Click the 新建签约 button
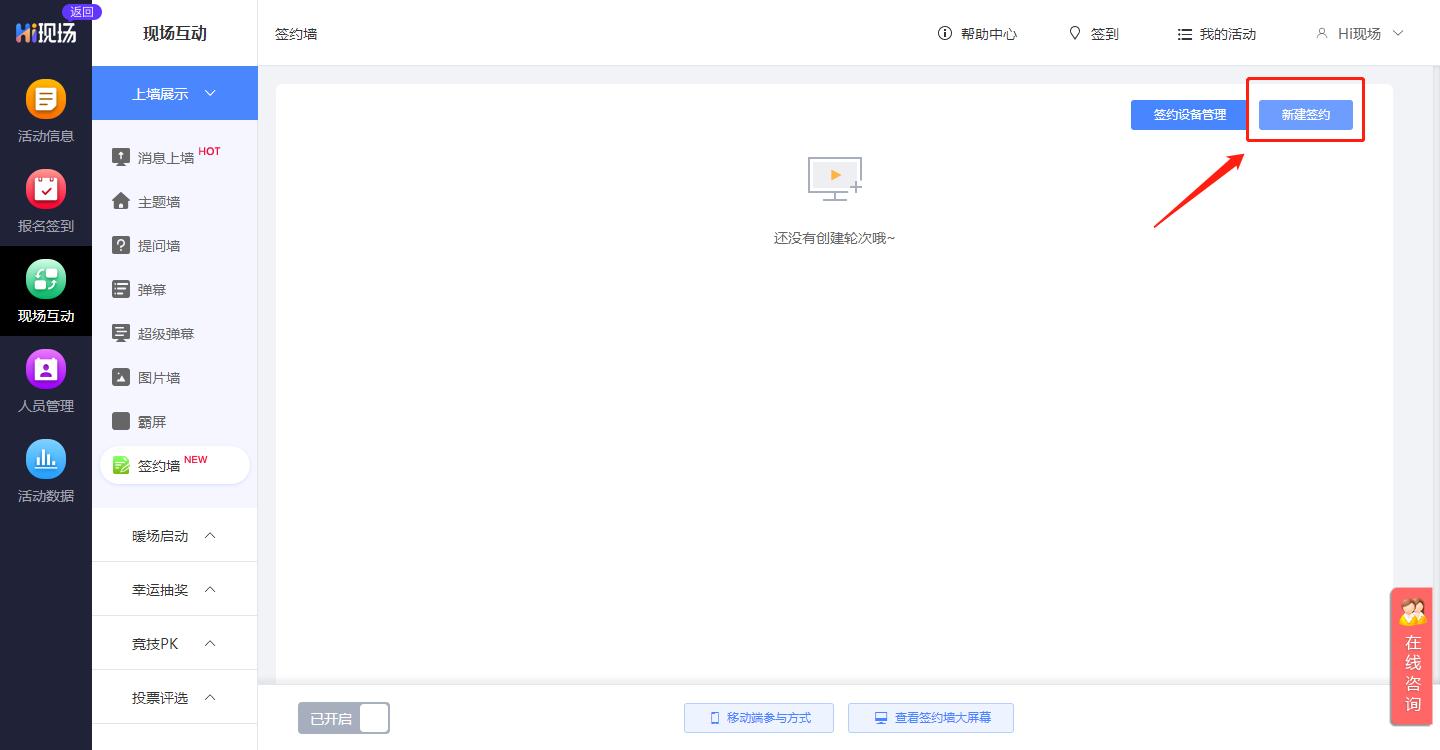1440x750 pixels. pyautogui.click(x=1304, y=114)
